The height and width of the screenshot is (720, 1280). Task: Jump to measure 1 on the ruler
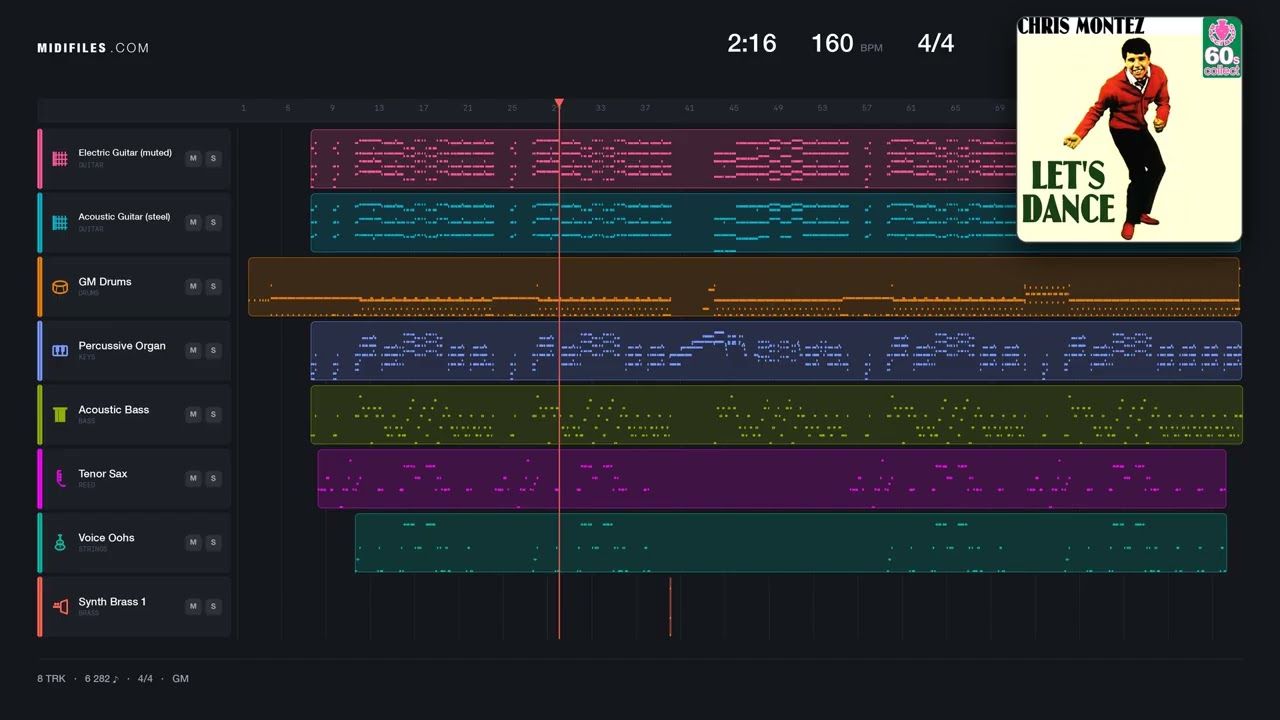[x=243, y=108]
